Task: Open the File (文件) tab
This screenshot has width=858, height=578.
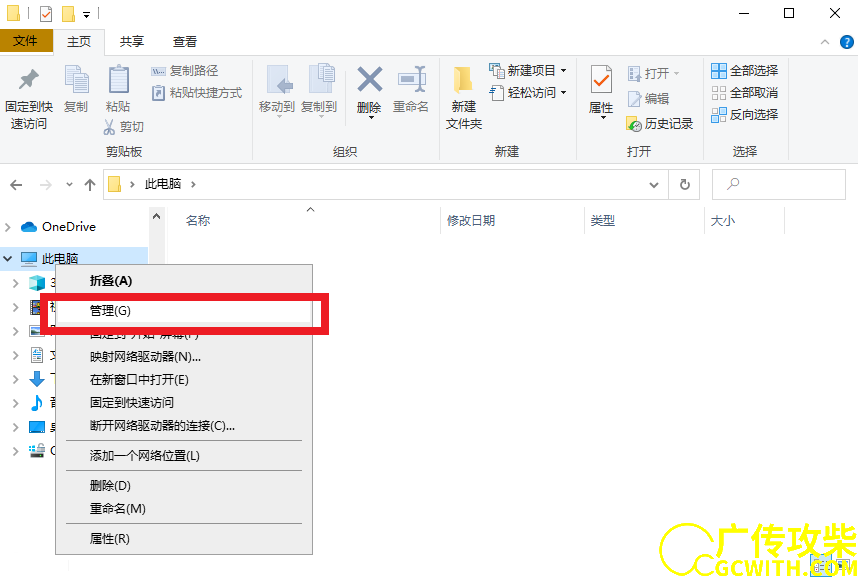Action: click(26, 41)
